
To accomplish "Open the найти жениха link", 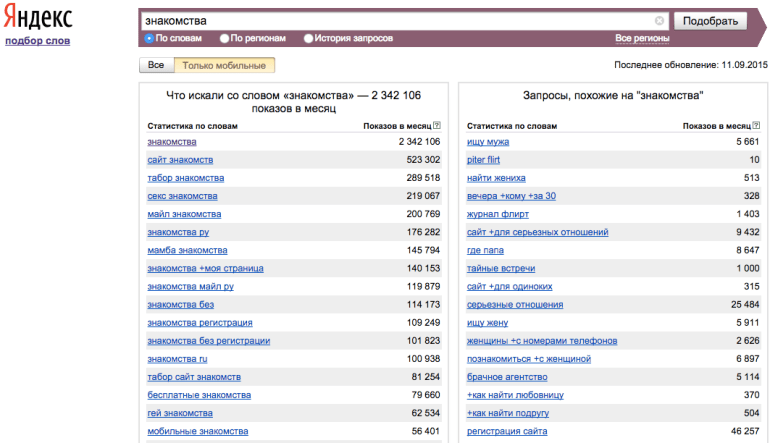I will pos(496,178).
